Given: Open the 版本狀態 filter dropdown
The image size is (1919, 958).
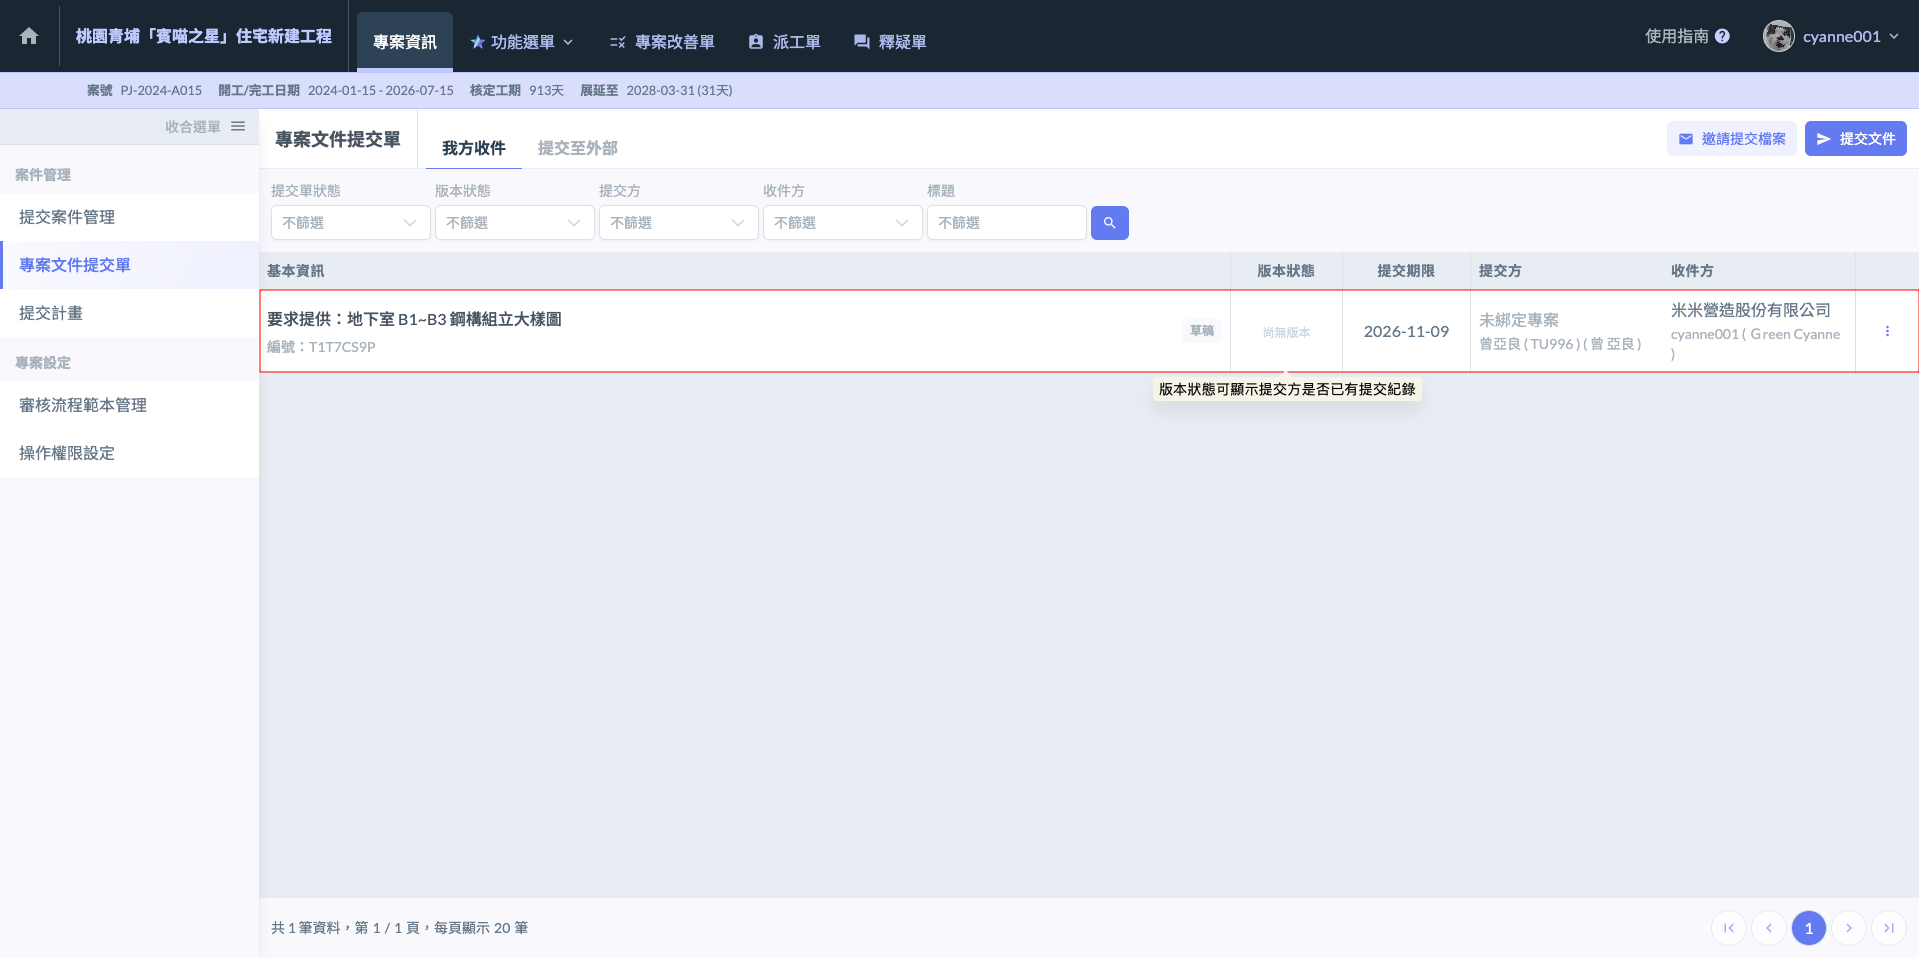Looking at the screenshot, I should click(515, 223).
